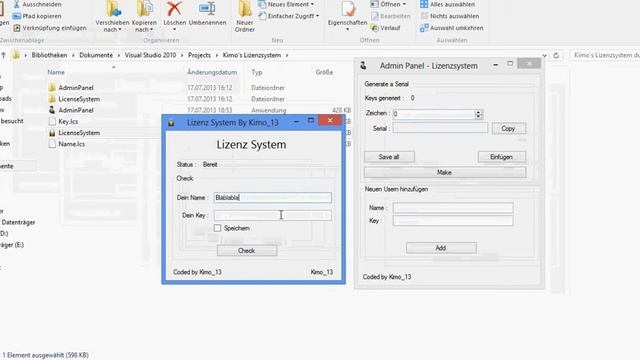Image resolution: width=640 pixels, height=360 pixels.
Task: Expand the Eigenschaften dropdown arrow
Action: tap(348, 29)
